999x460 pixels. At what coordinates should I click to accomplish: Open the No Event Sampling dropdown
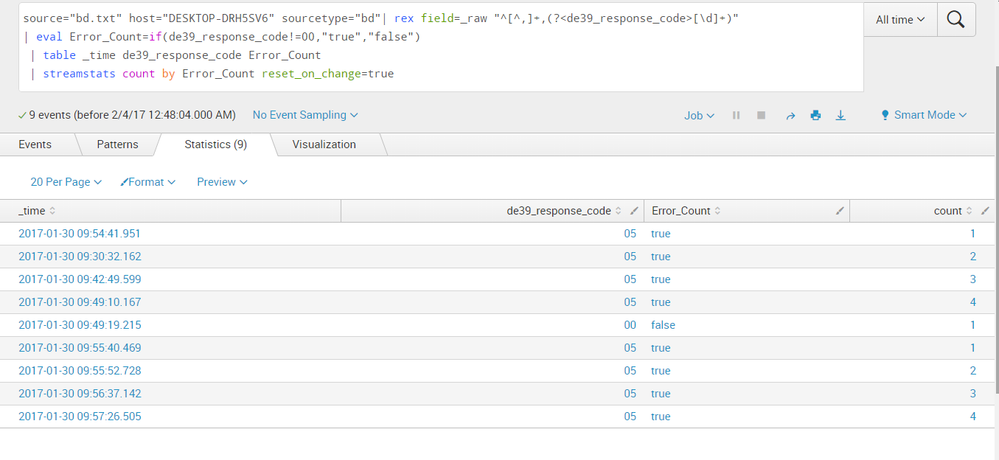tap(305, 115)
